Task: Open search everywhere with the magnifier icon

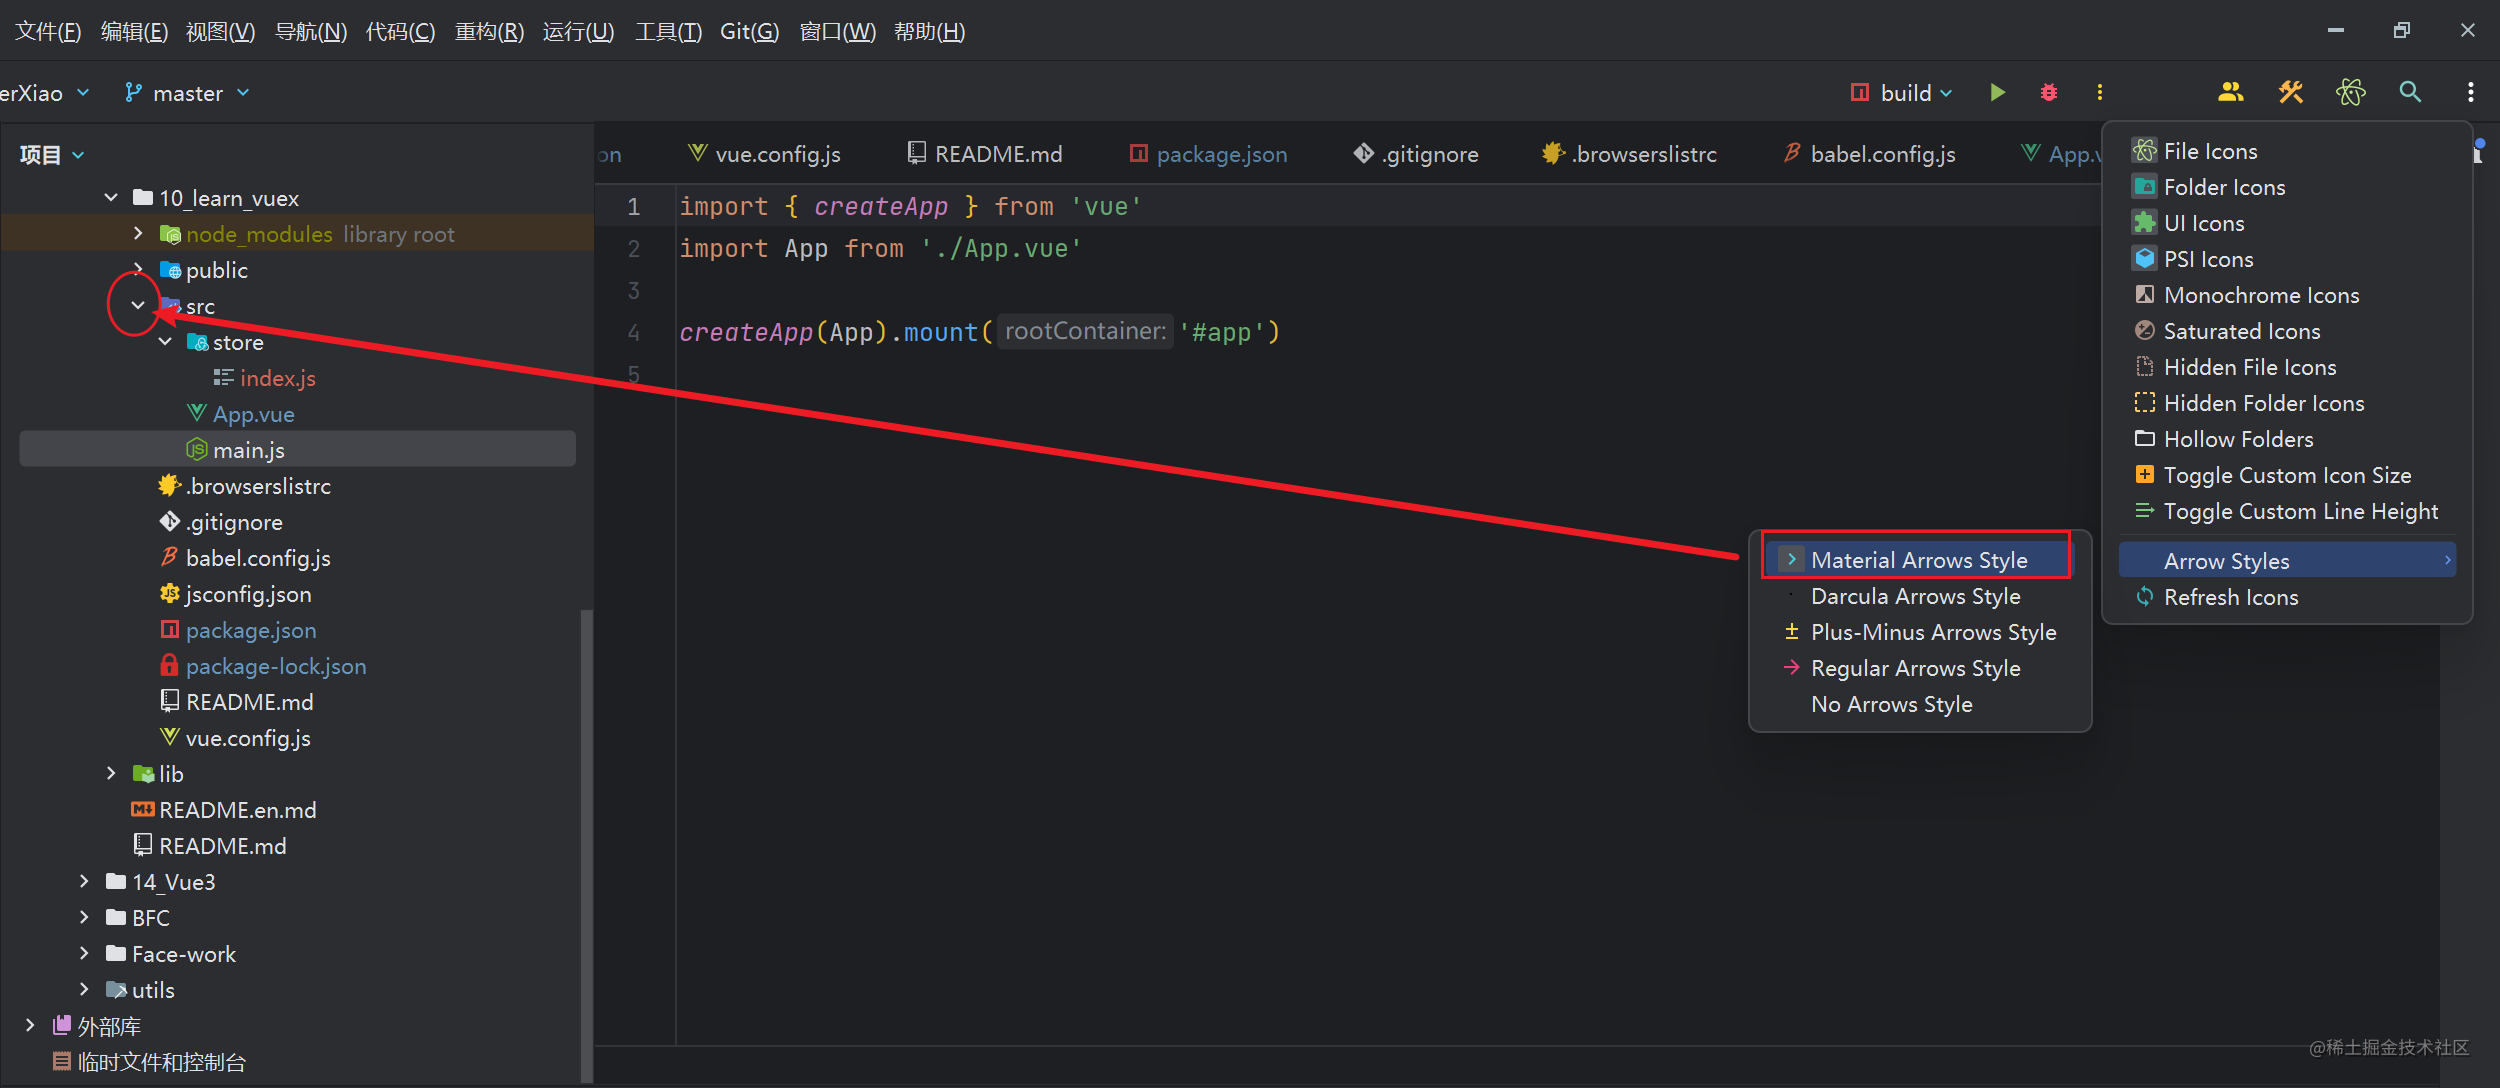Action: coord(2410,92)
